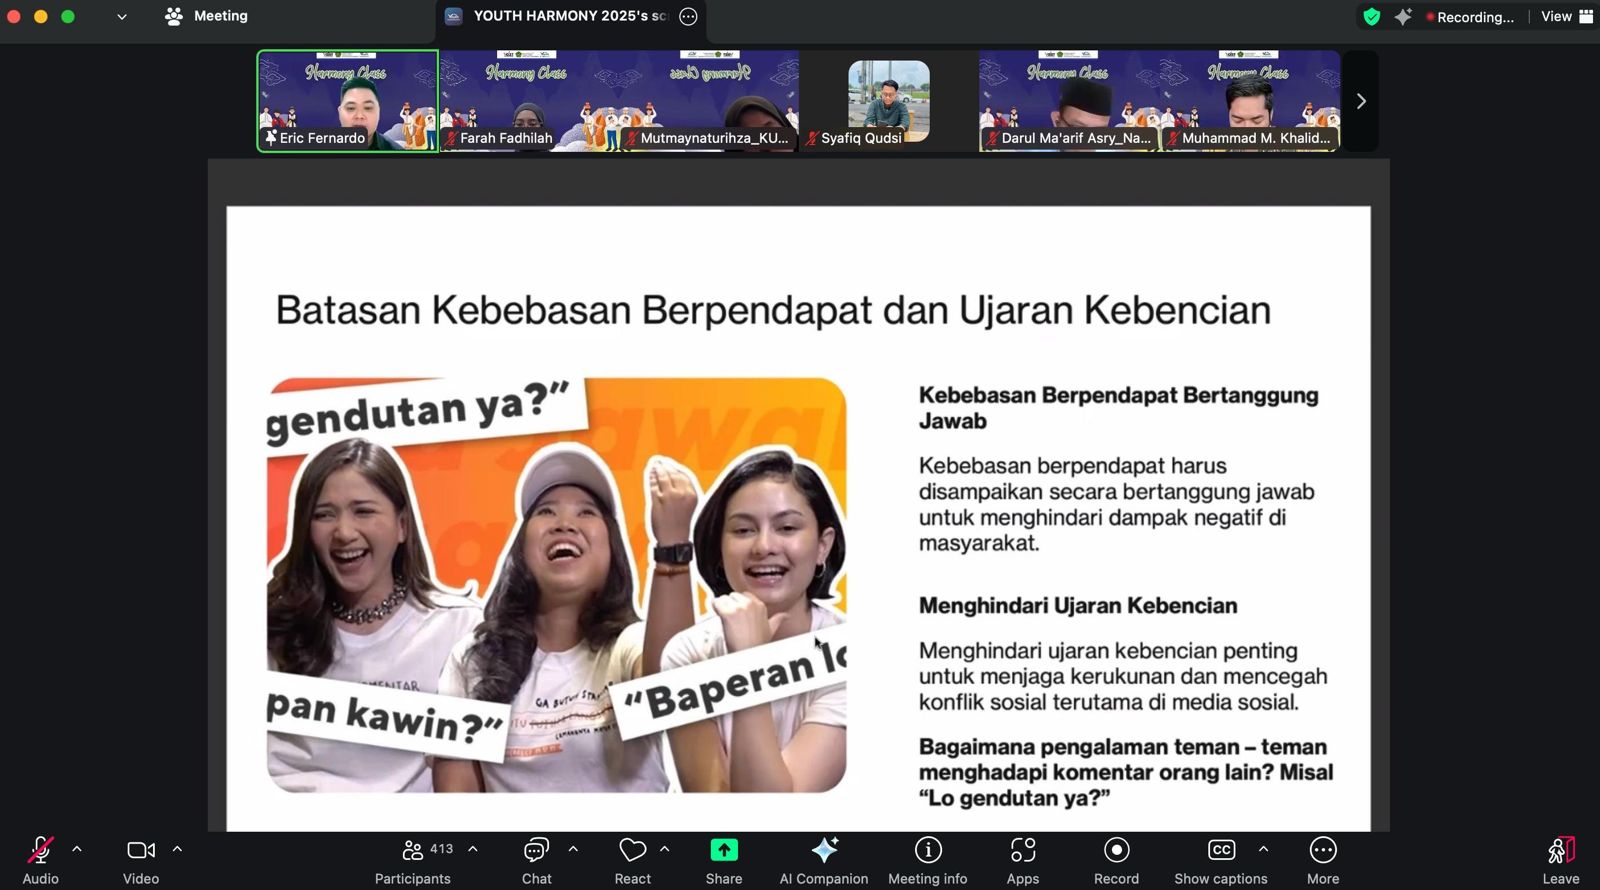Image resolution: width=1600 pixels, height=890 pixels.
Task: Switch to the Meeting tab
Action: 206,16
